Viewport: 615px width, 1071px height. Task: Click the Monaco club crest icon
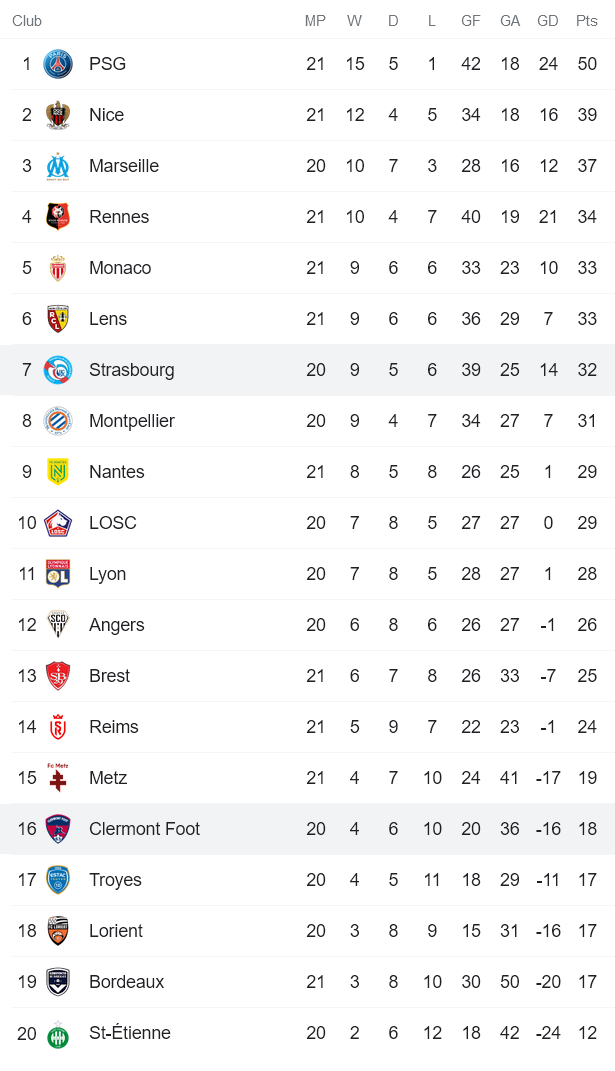pyautogui.click(x=58, y=268)
